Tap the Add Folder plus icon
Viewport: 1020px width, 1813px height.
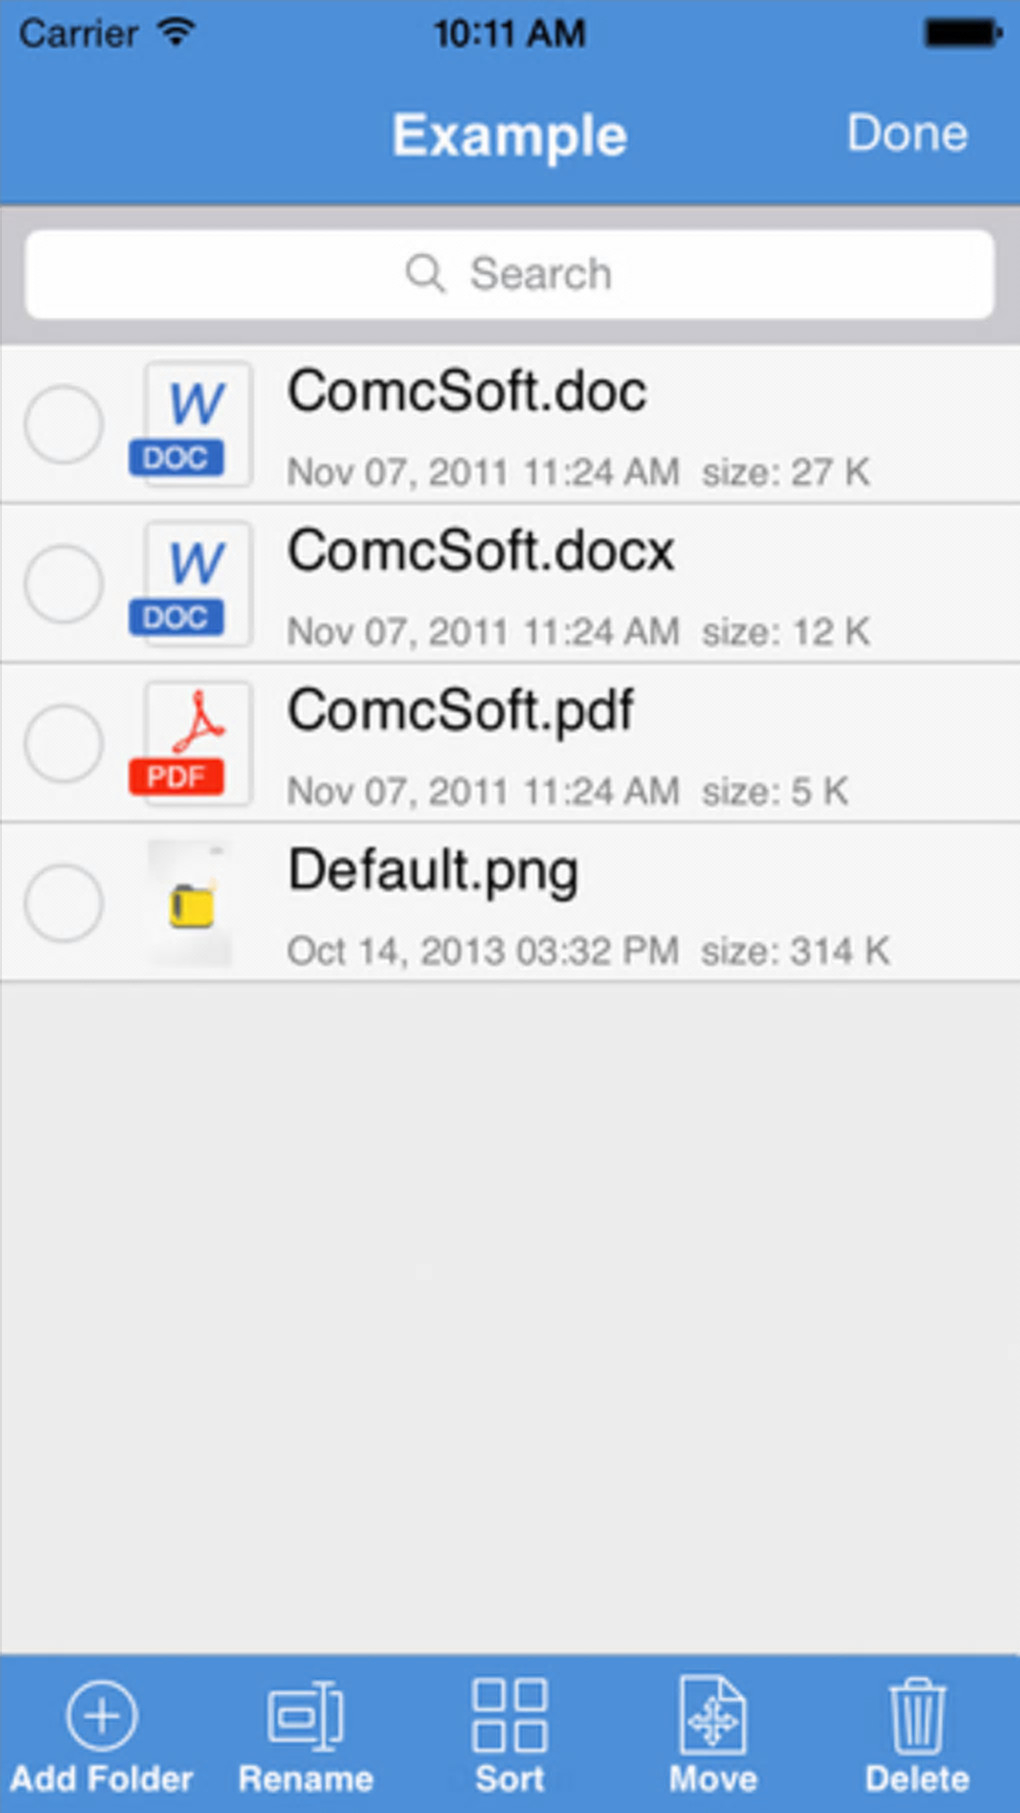click(x=101, y=1716)
